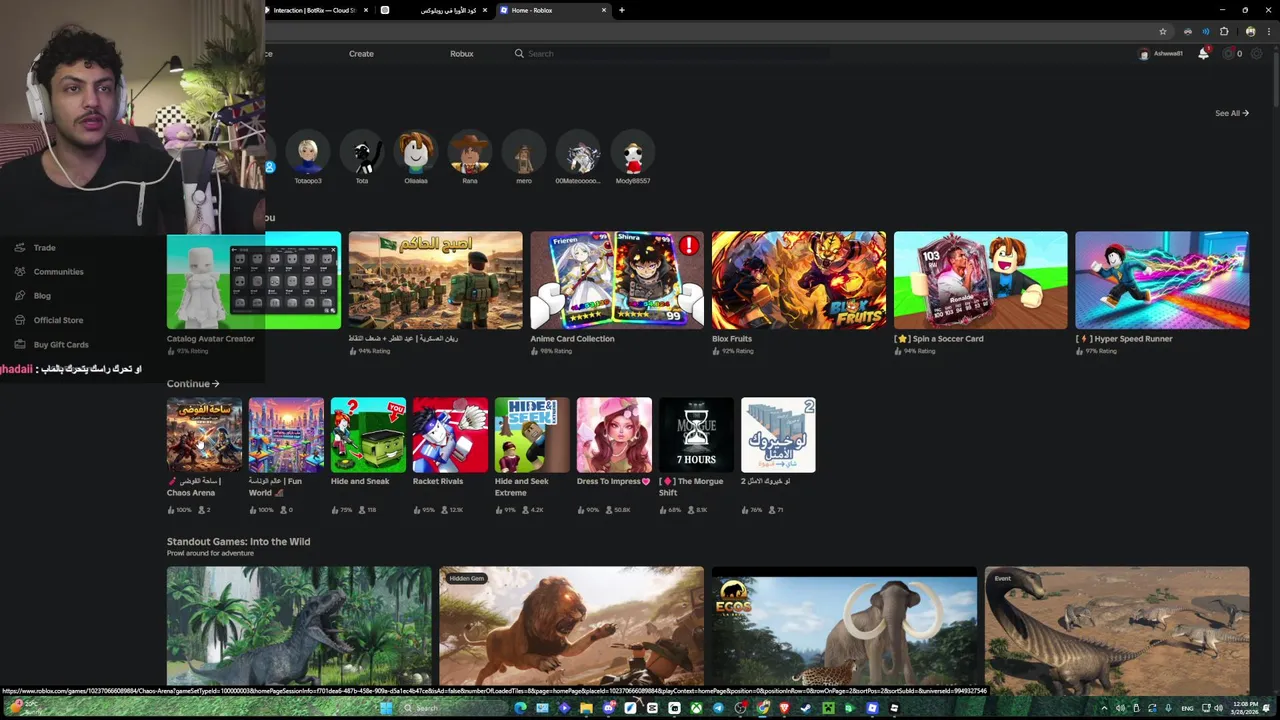Open Anime Card Collection title link
Image resolution: width=1280 pixels, height=720 pixels.
pos(572,339)
